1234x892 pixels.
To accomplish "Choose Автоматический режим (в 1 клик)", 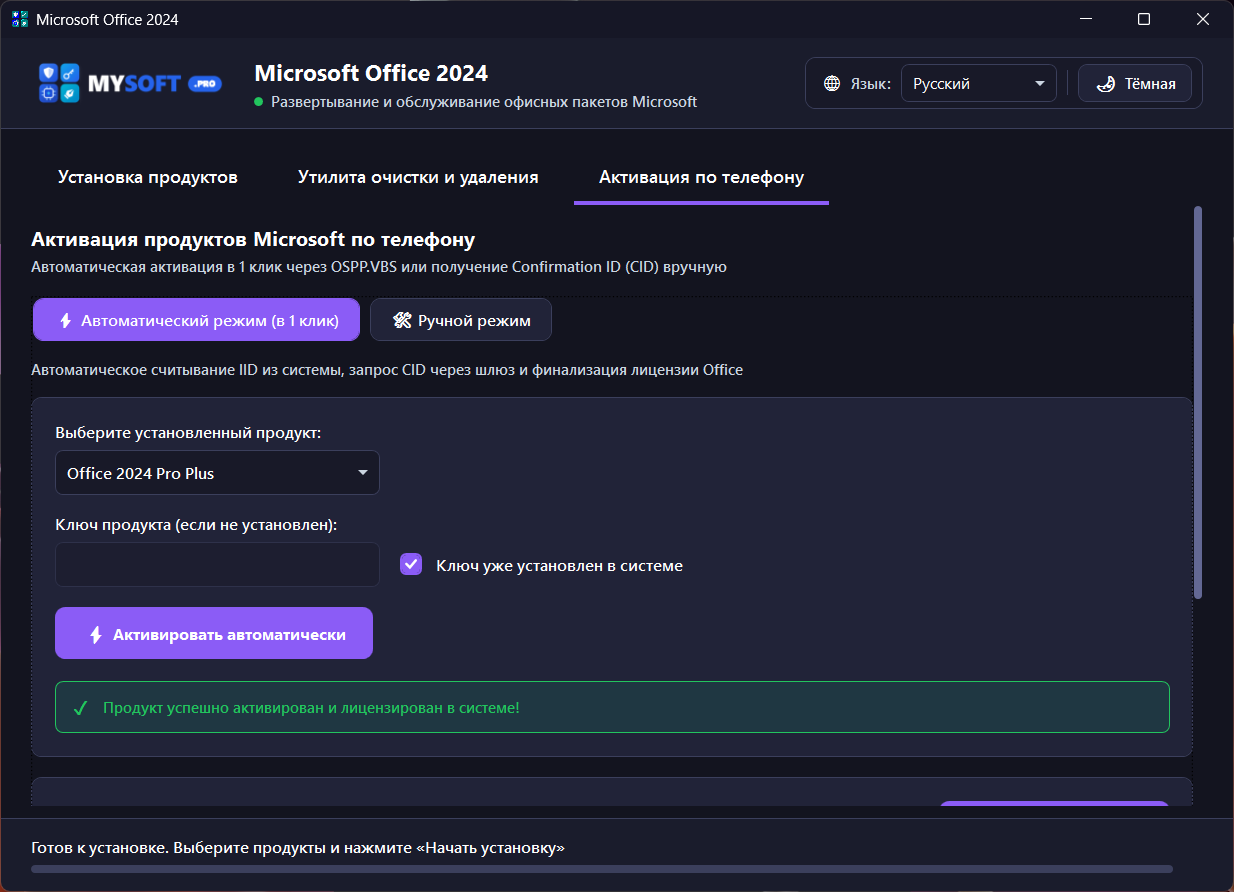I will 196,320.
